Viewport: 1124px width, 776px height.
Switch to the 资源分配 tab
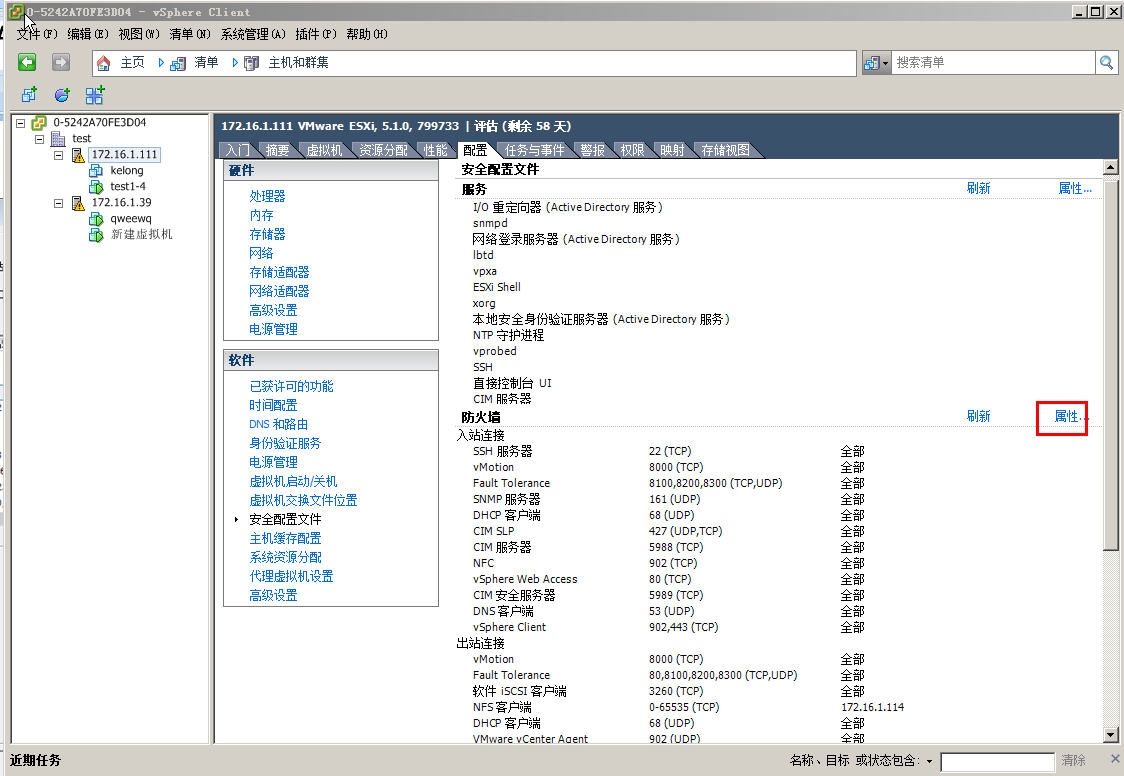pos(383,150)
